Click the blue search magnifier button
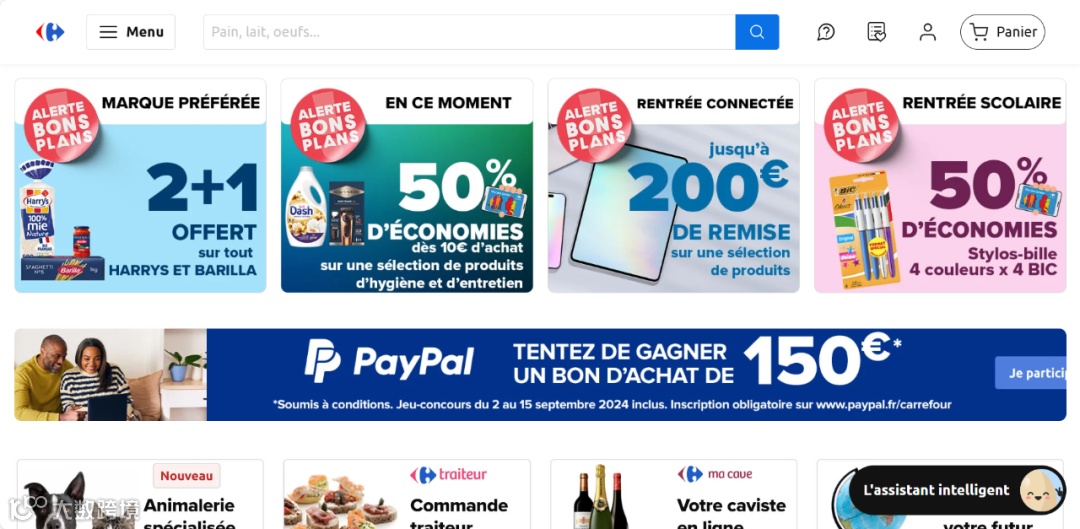This screenshot has width=1080, height=529. [x=757, y=32]
